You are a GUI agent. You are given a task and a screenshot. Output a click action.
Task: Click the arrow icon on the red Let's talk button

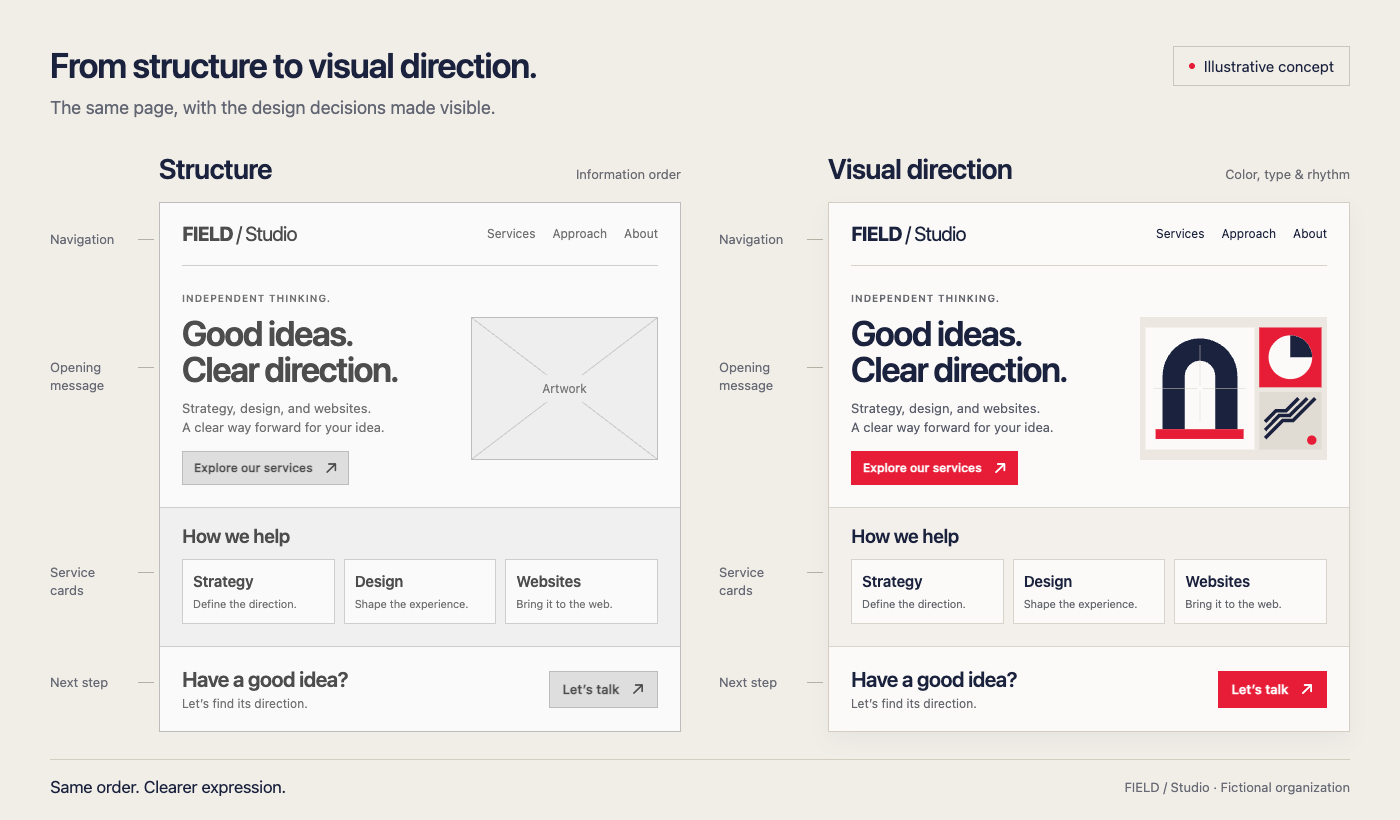tap(1307, 689)
